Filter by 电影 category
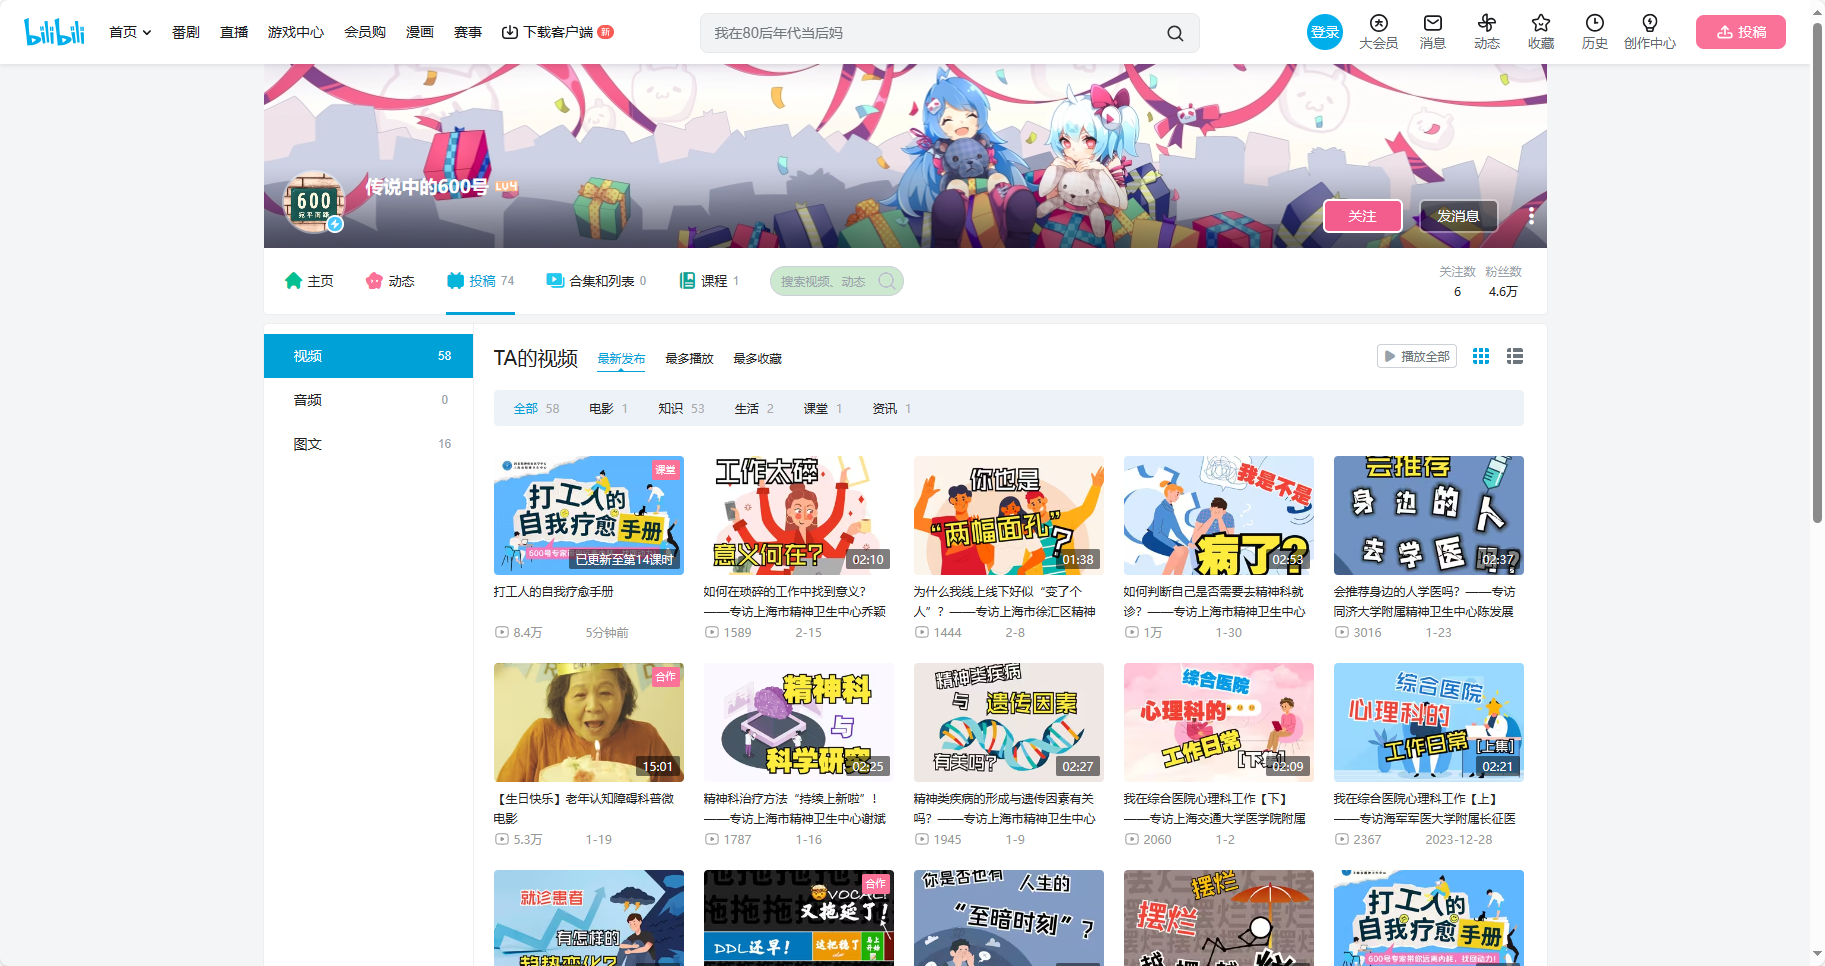 (x=608, y=409)
